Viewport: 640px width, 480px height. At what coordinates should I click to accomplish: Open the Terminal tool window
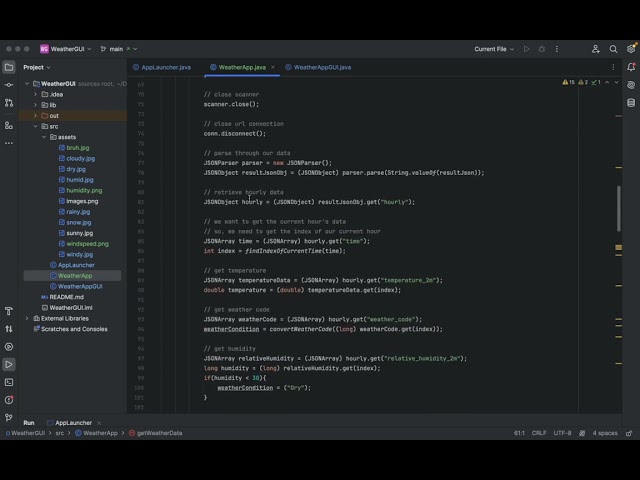coord(9,382)
